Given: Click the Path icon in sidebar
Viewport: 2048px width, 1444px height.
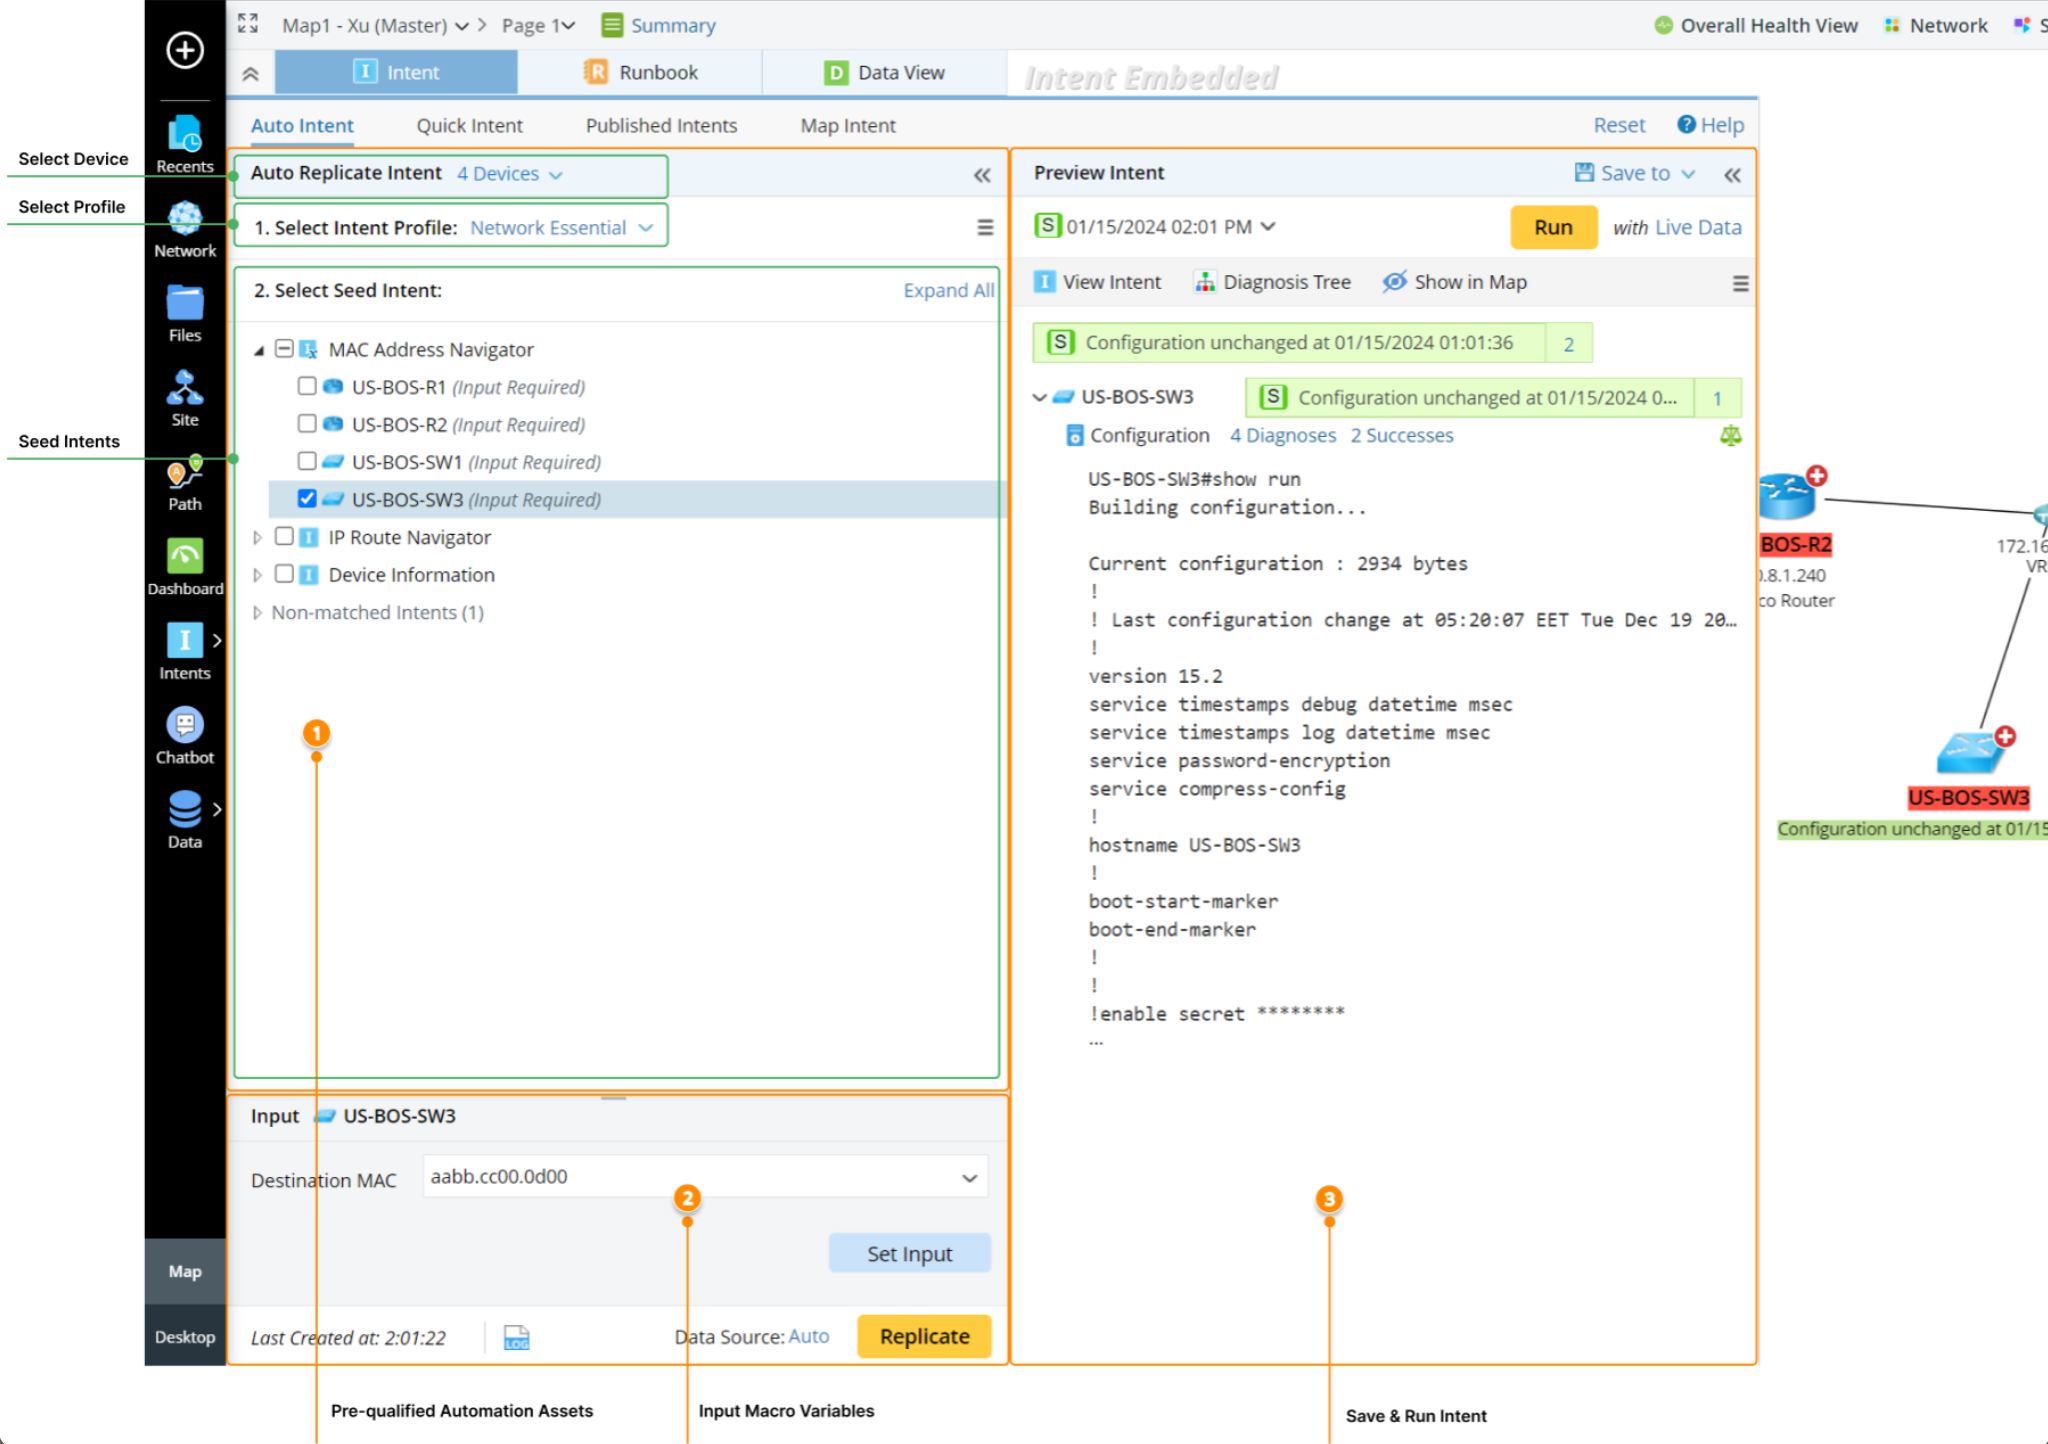Looking at the screenshot, I should point(185,474).
